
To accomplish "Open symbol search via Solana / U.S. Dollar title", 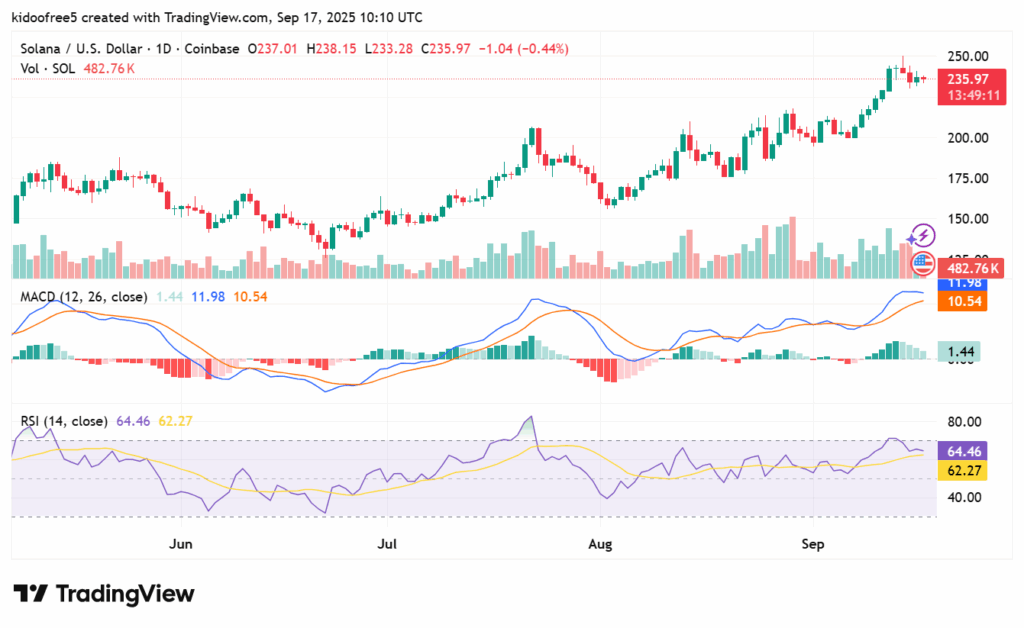I will (80, 47).
